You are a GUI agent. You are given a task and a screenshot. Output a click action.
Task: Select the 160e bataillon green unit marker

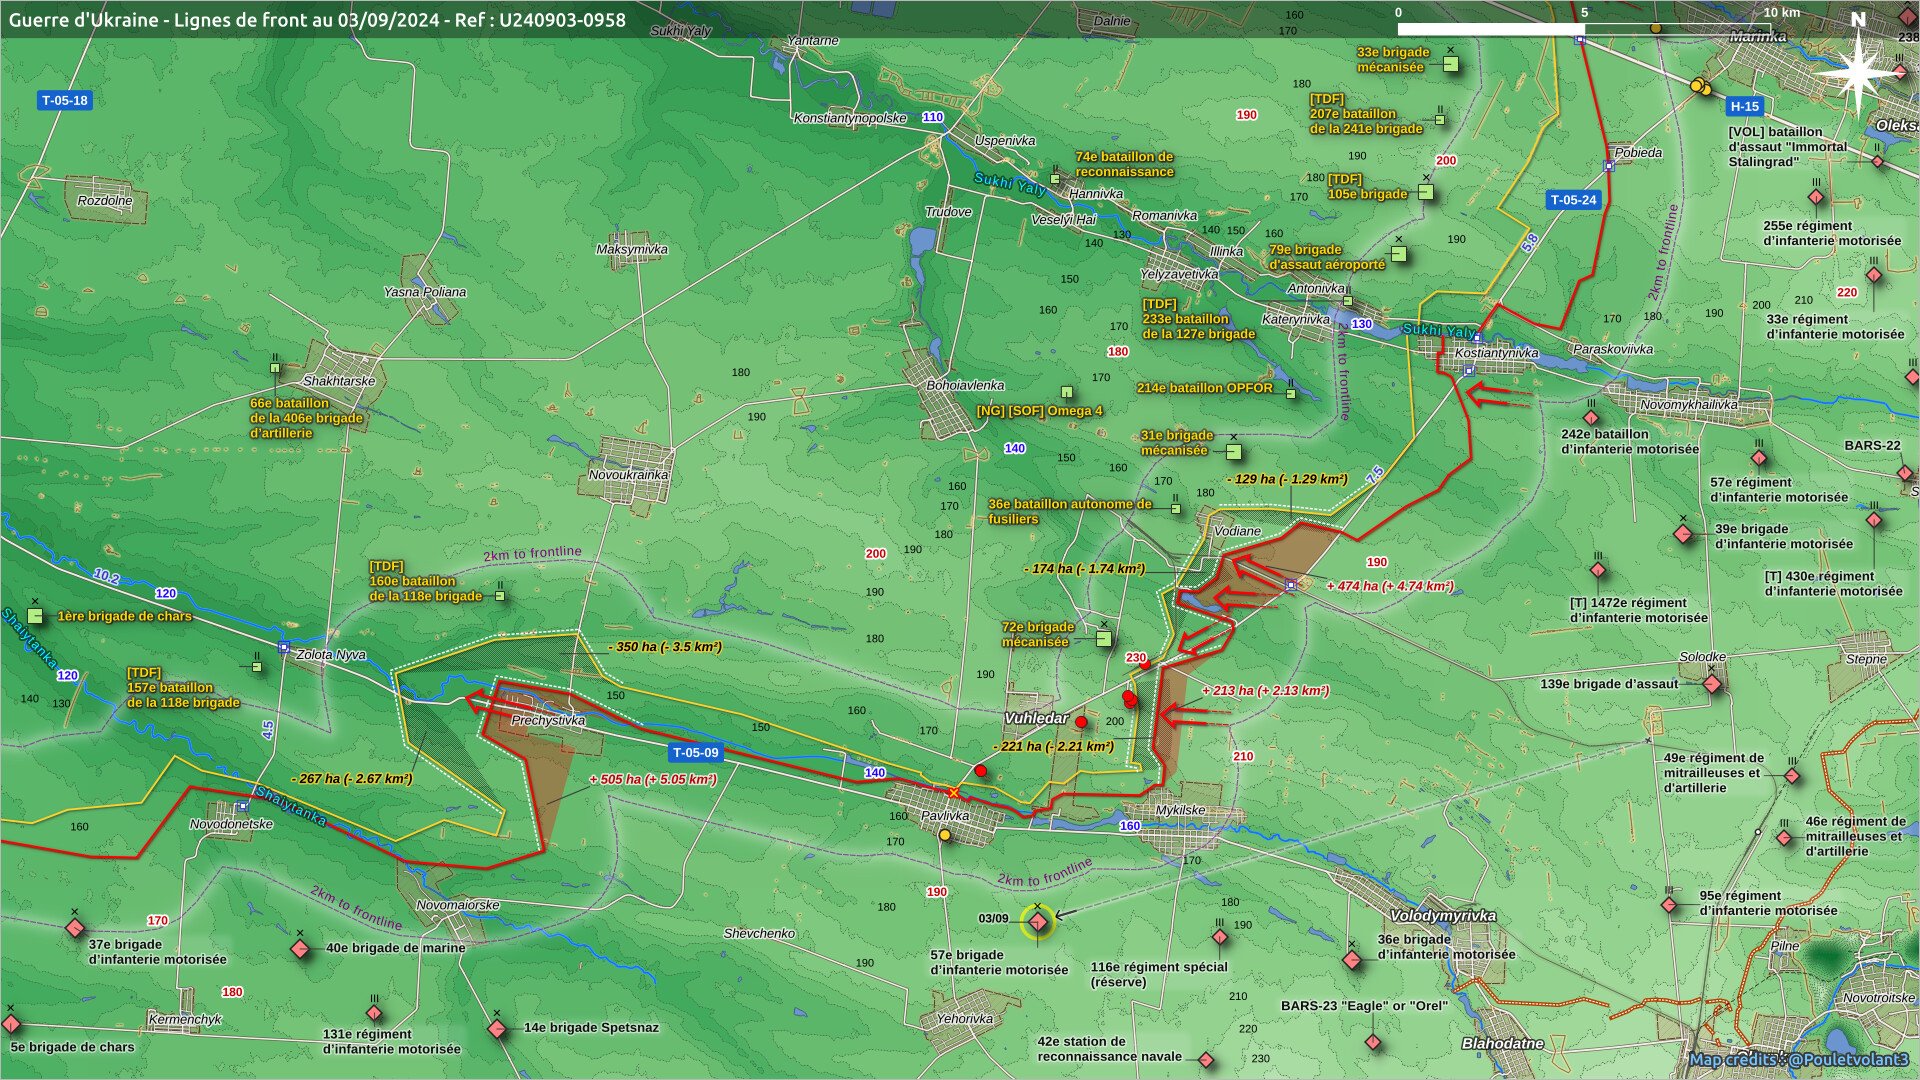500,596
